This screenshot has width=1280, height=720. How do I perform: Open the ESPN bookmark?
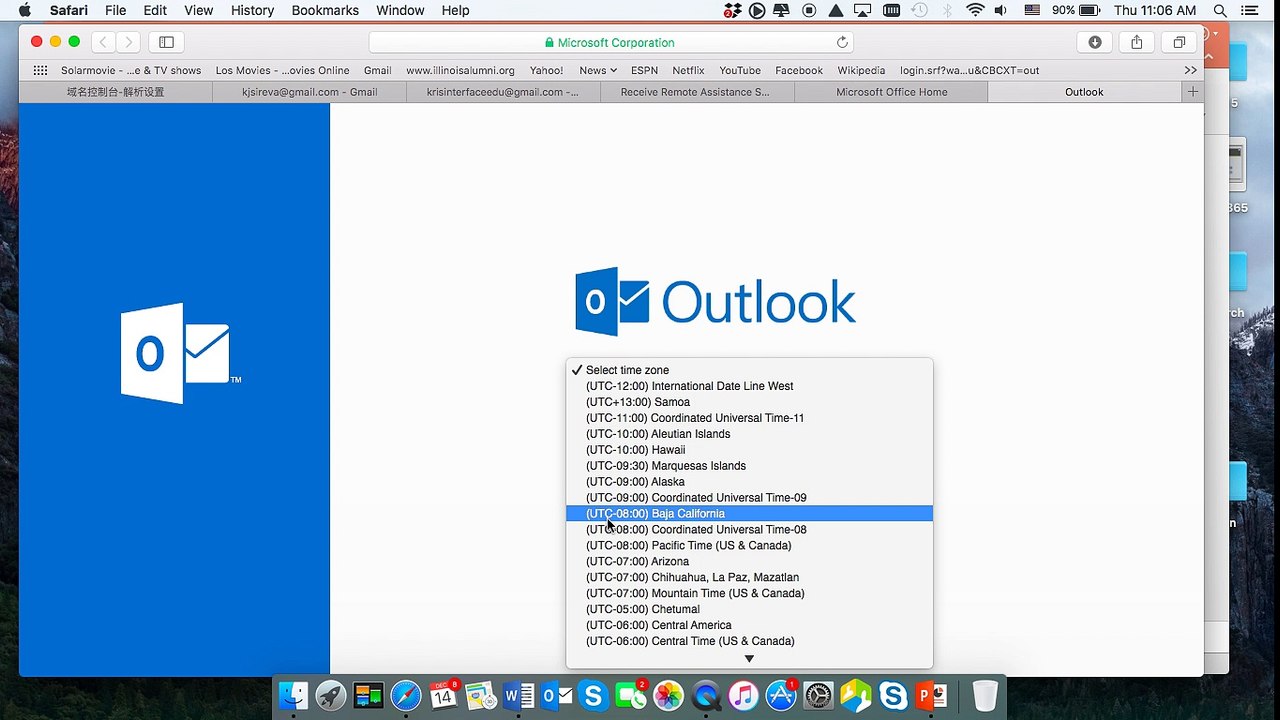(x=644, y=70)
